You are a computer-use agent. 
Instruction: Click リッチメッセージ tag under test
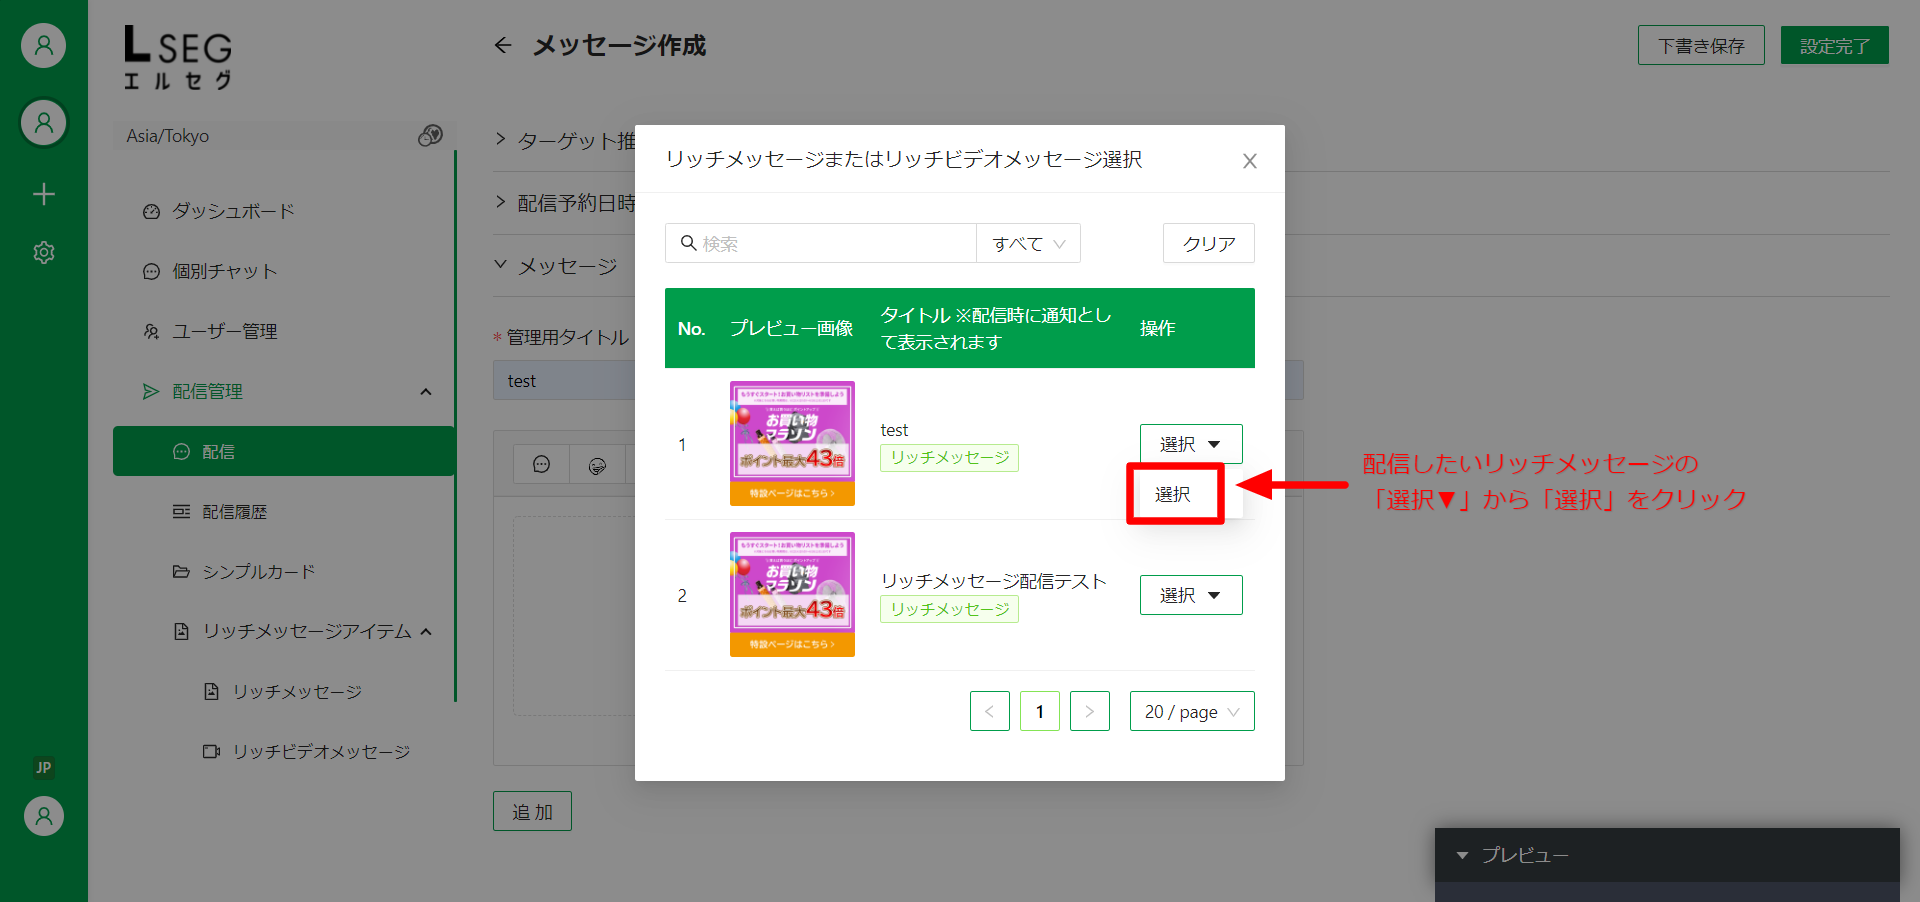pos(949,458)
